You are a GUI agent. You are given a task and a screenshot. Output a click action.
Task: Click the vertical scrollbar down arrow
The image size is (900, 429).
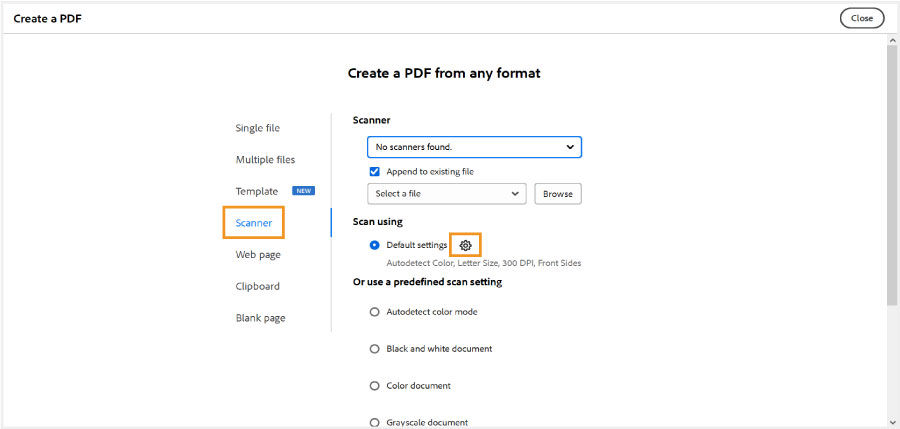pos(892,421)
